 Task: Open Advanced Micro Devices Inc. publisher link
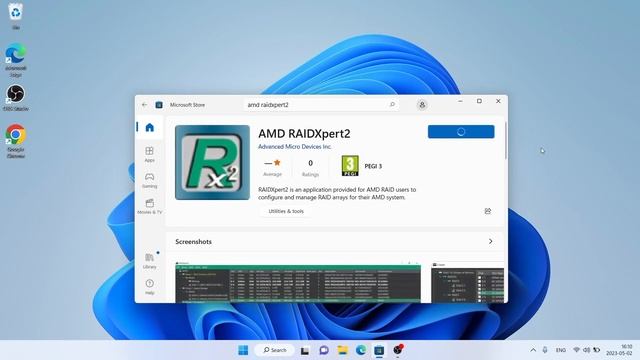(295, 147)
